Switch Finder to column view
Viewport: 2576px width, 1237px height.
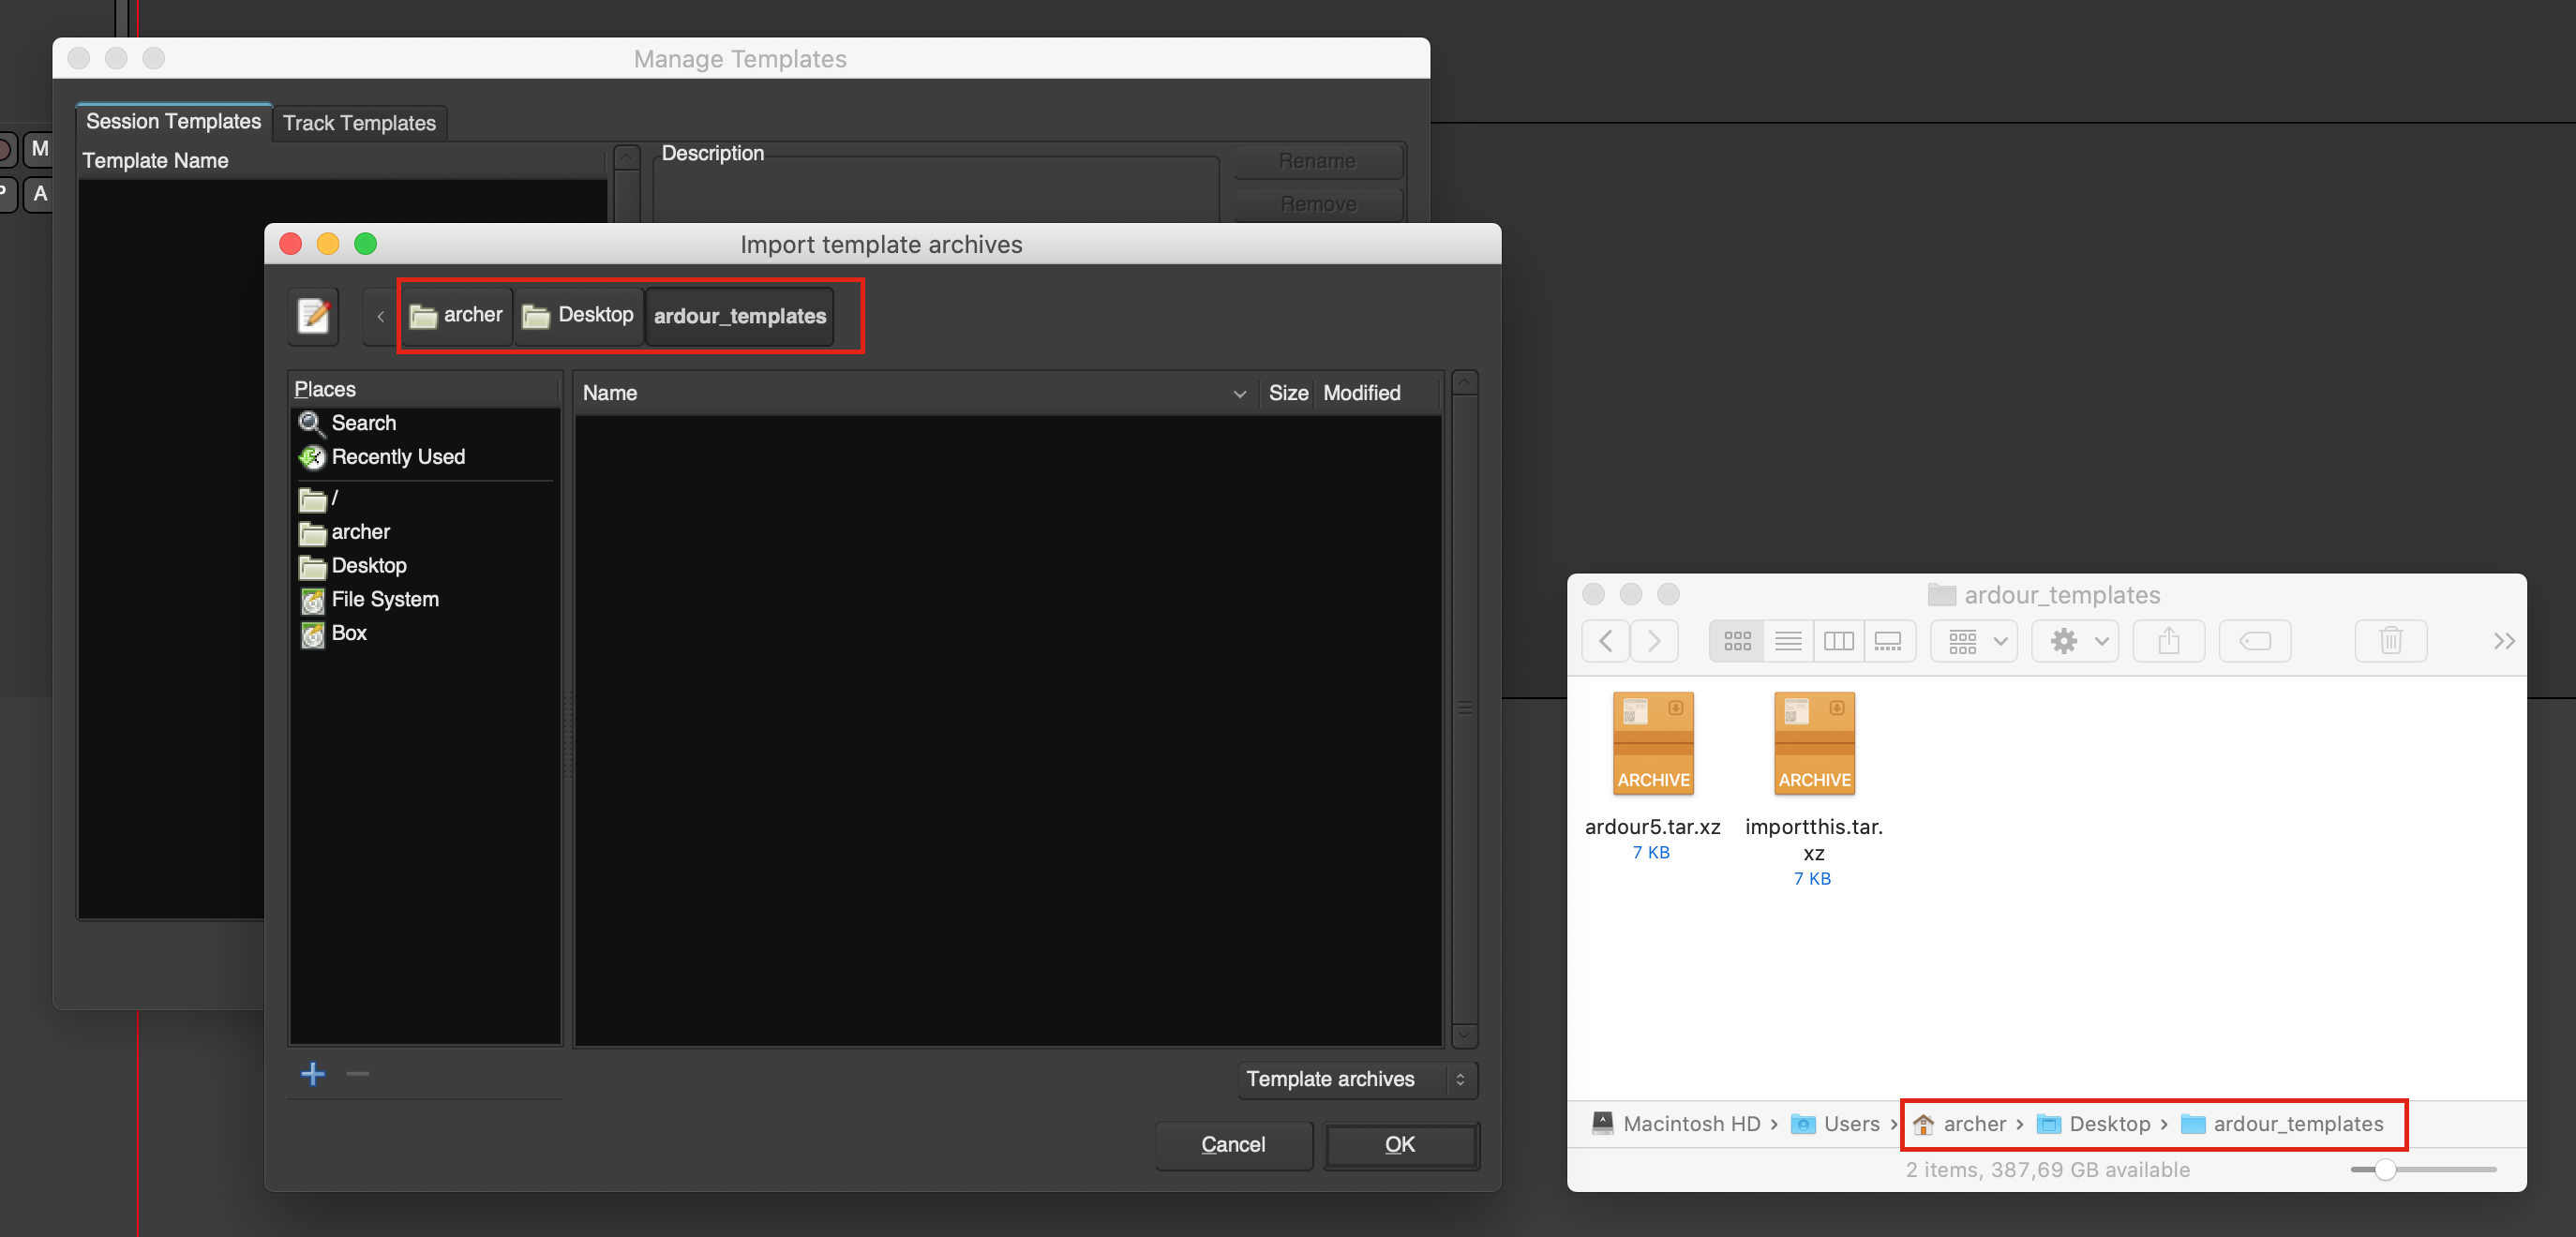tap(1838, 641)
